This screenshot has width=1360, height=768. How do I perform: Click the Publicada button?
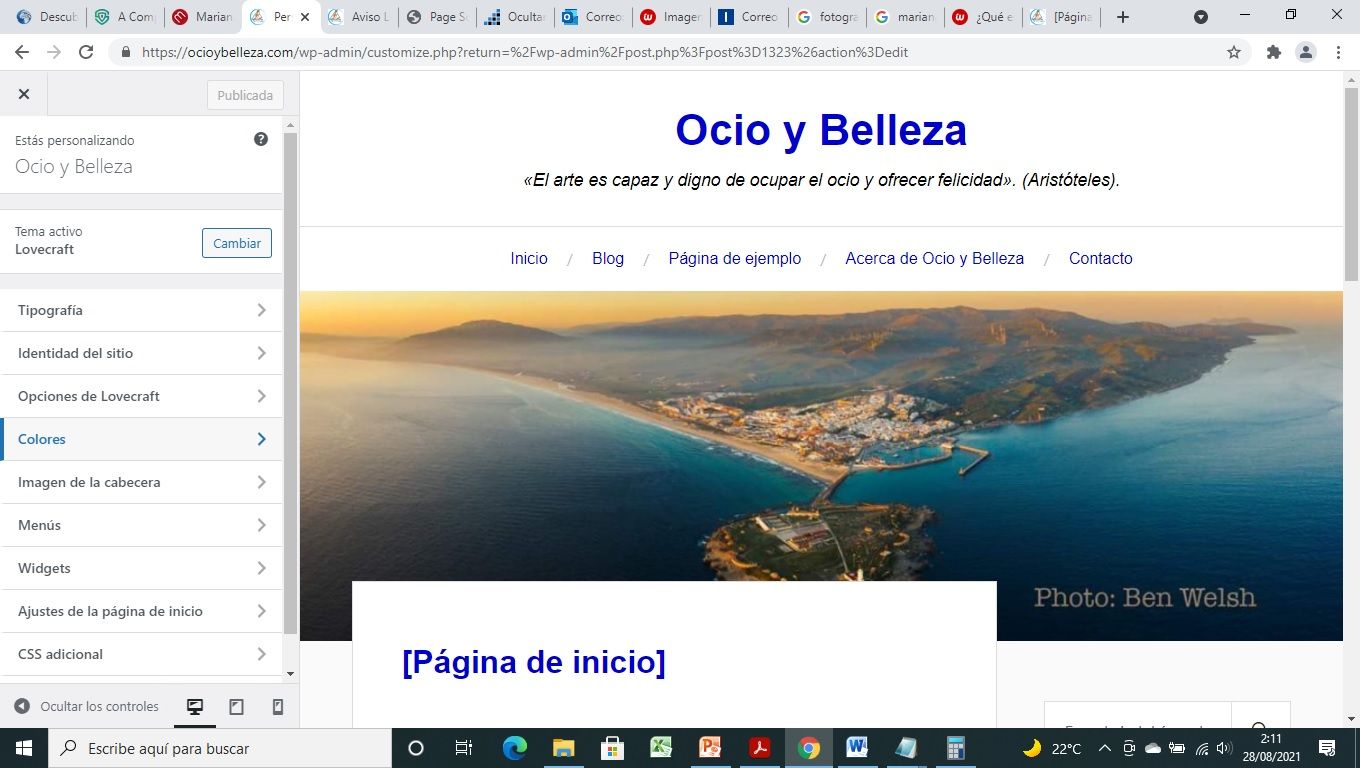(245, 95)
